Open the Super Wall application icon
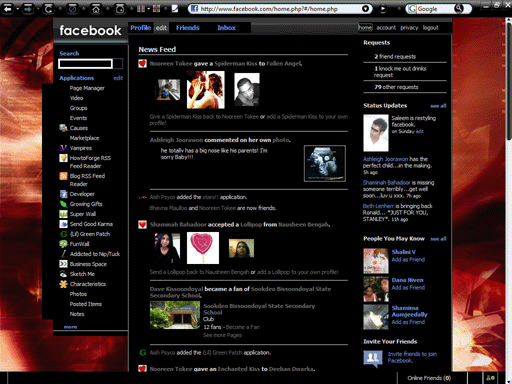512x384 pixels. coord(63,214)
